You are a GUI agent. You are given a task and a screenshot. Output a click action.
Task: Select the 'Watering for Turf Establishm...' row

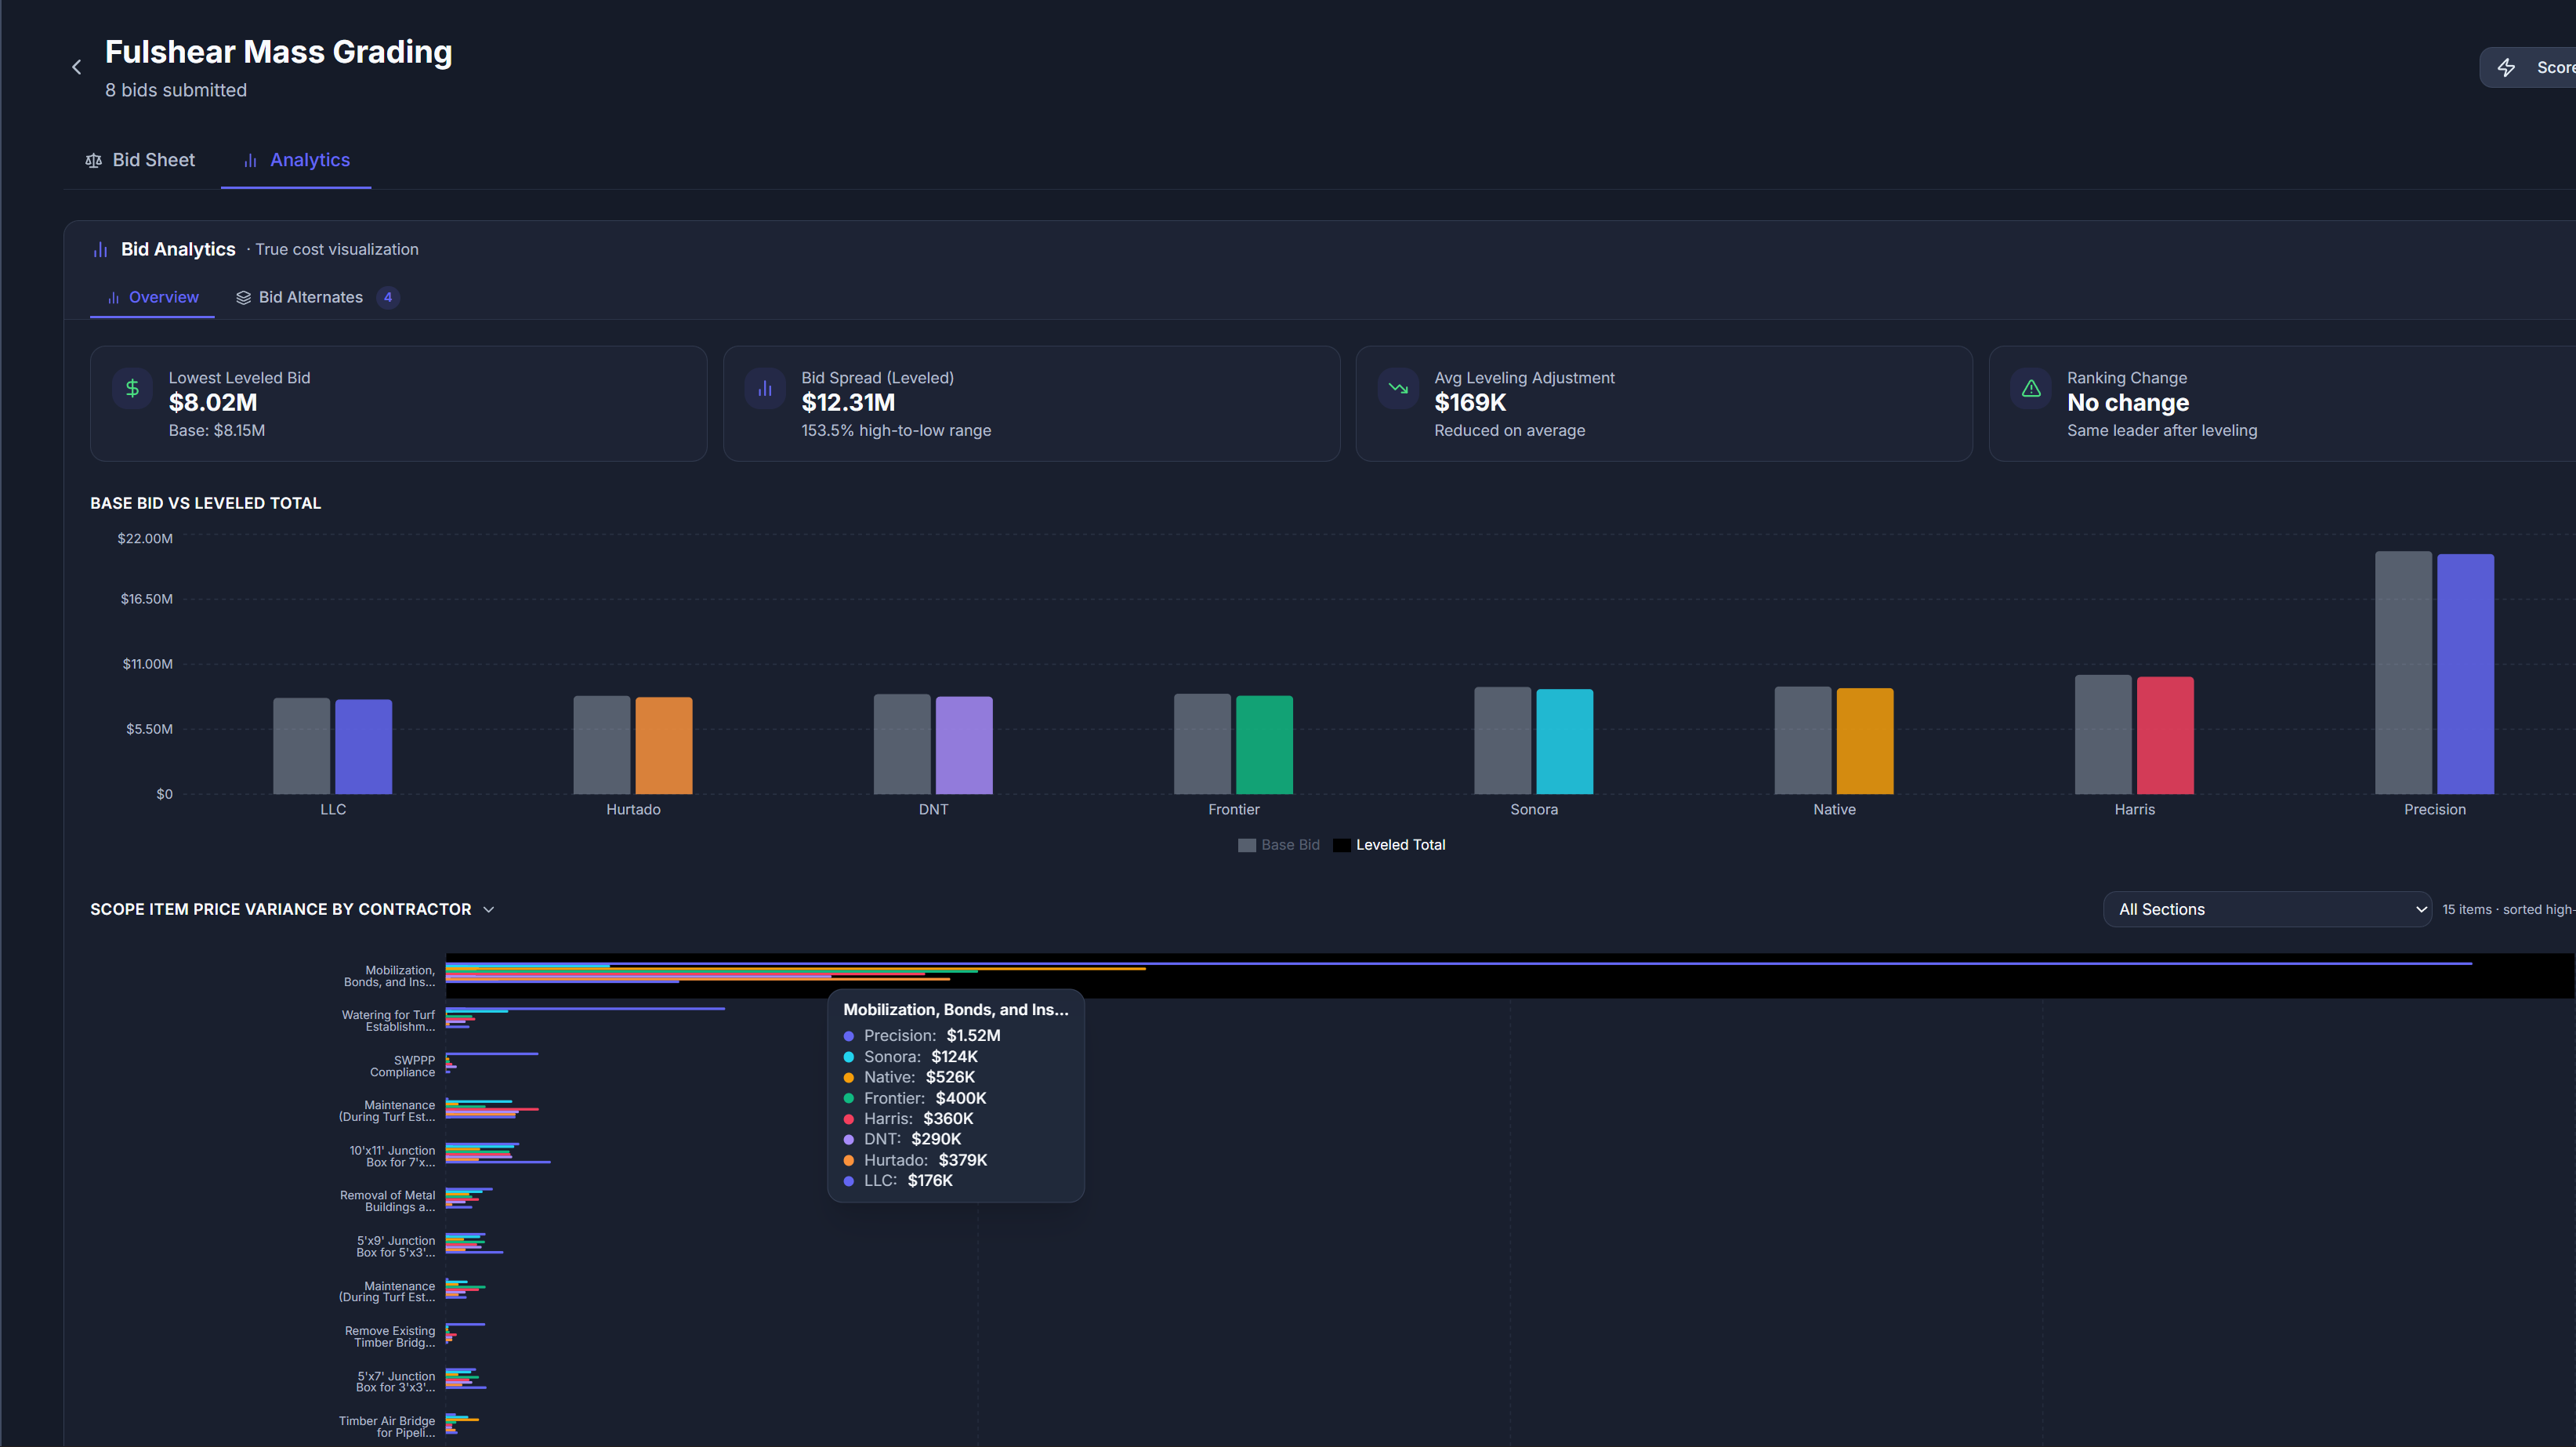coord(388,1021)
